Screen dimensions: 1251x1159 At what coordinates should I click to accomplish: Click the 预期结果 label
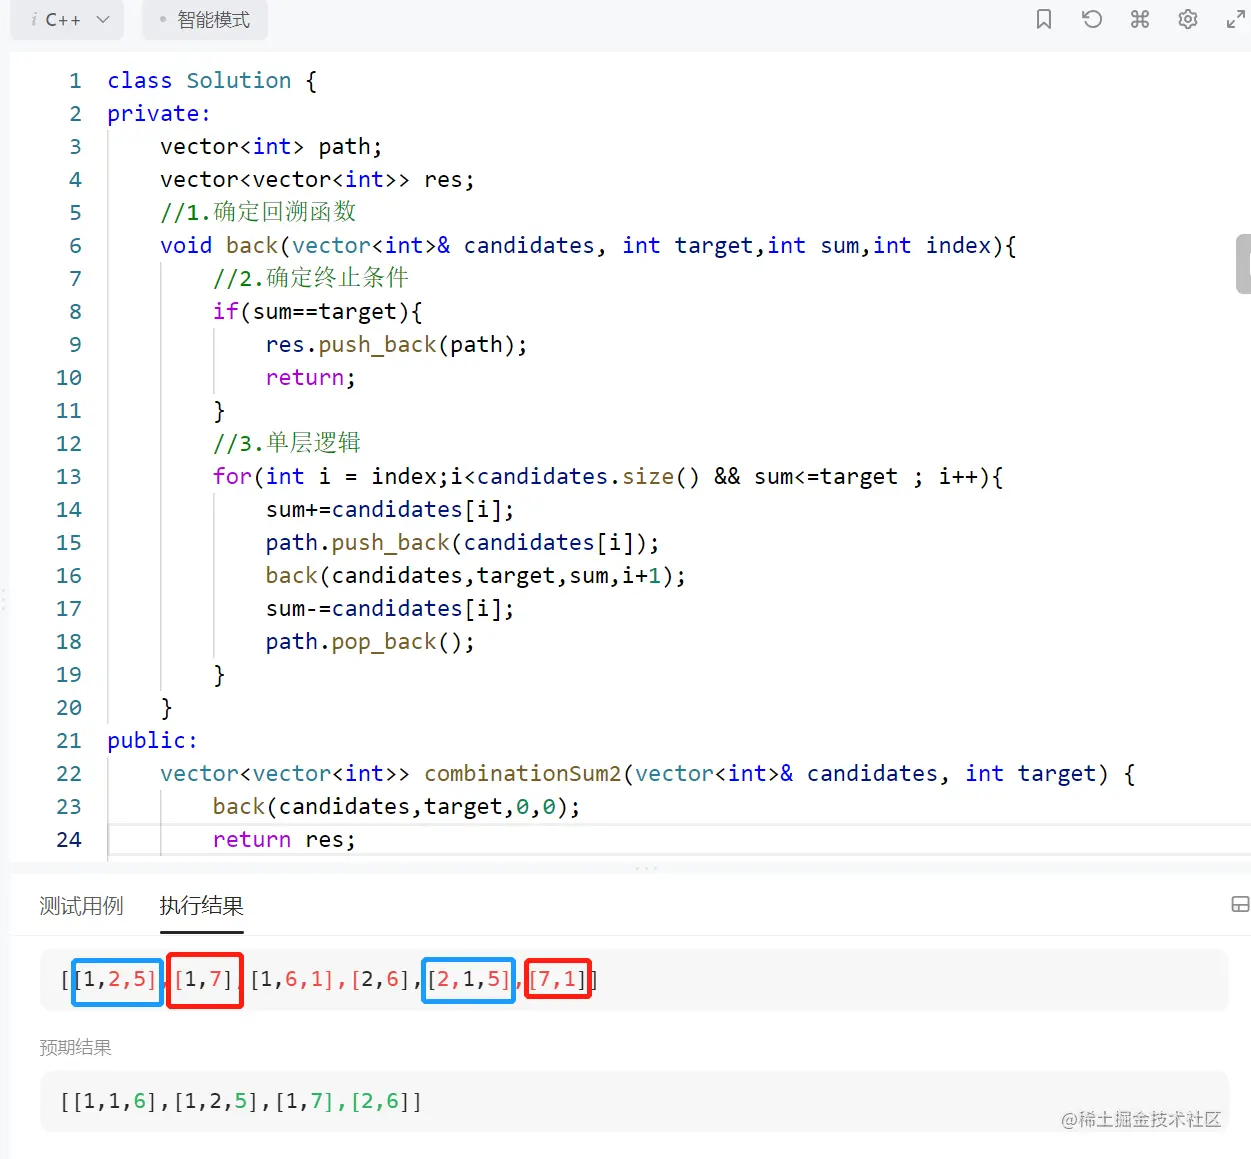pyautogui.click(x=76, y=1048)
